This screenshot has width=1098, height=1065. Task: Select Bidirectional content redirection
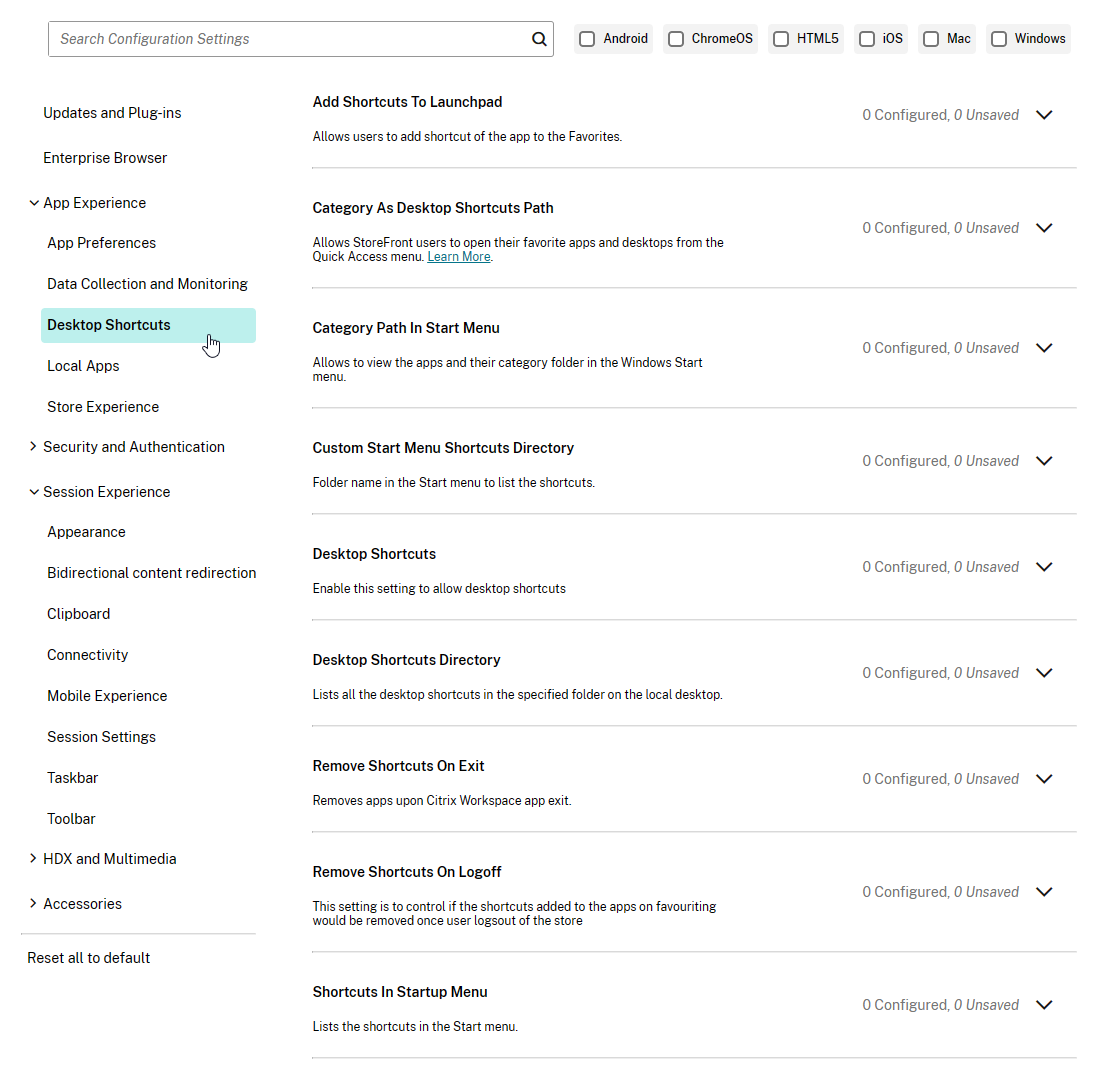coord(151,573)
